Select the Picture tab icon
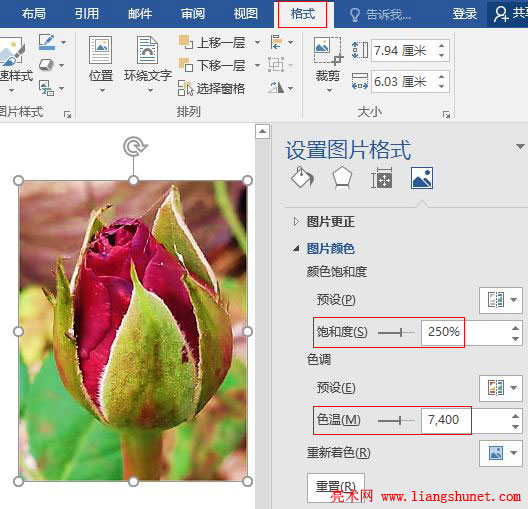The height and width of the screenshot is (509, 528). (x=422, y=178)
